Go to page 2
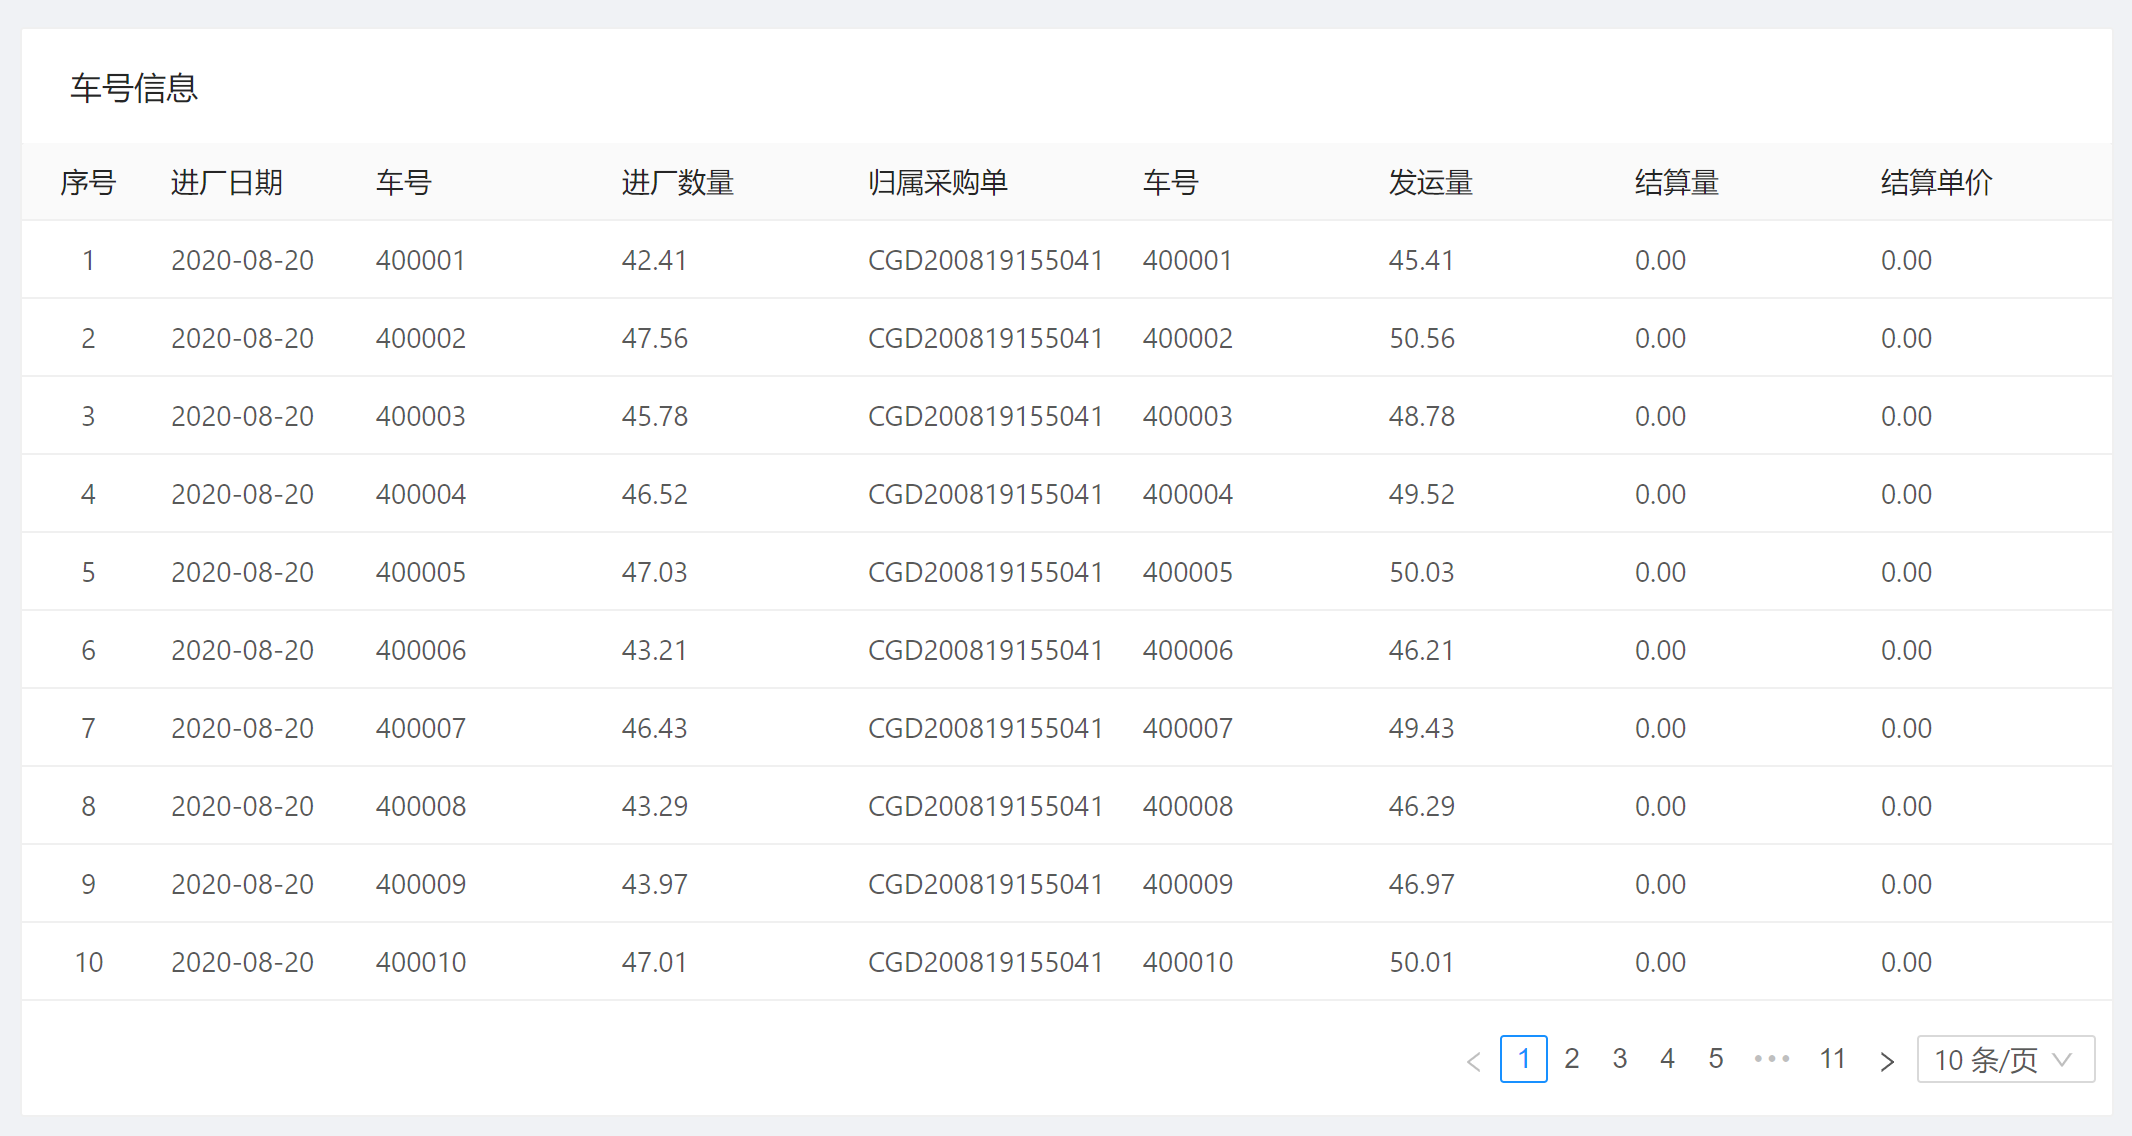Viewport: 2132px width, 1136px height. (x=1572, y=1059)
